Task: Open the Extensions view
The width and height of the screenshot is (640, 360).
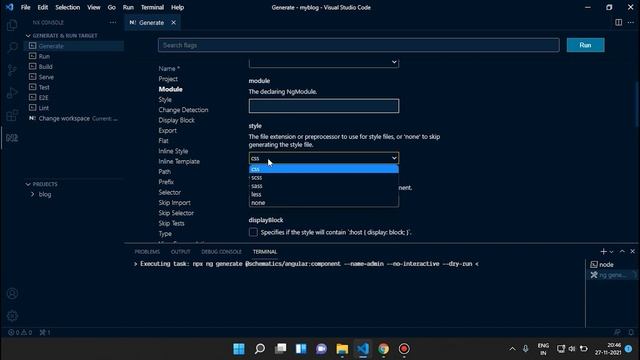Action: [12, 116]
